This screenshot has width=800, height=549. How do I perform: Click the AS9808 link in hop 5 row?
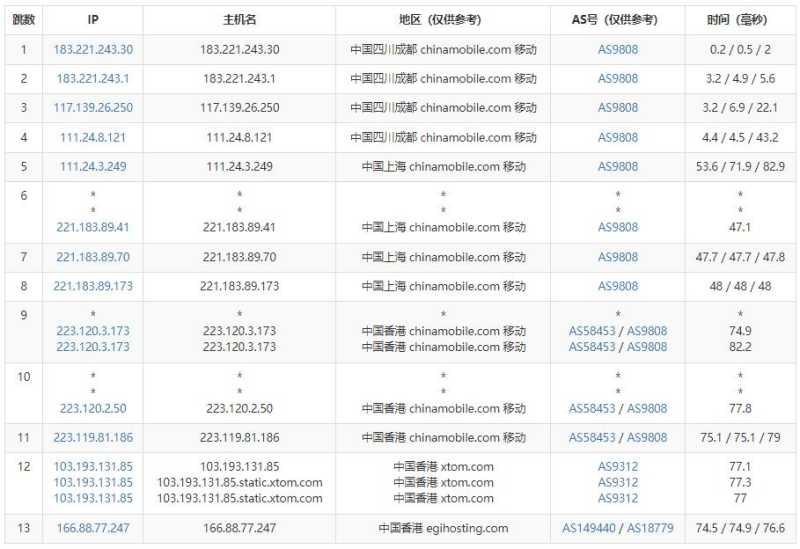[x=617, y=166]
